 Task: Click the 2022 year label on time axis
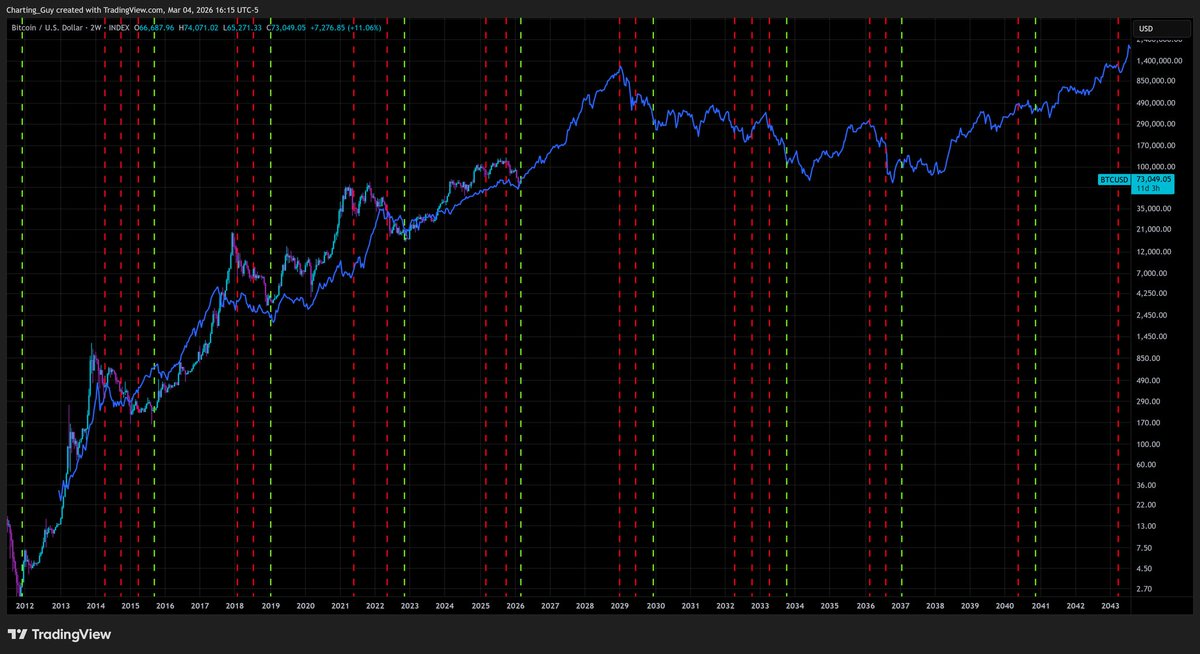coord(375,606)
